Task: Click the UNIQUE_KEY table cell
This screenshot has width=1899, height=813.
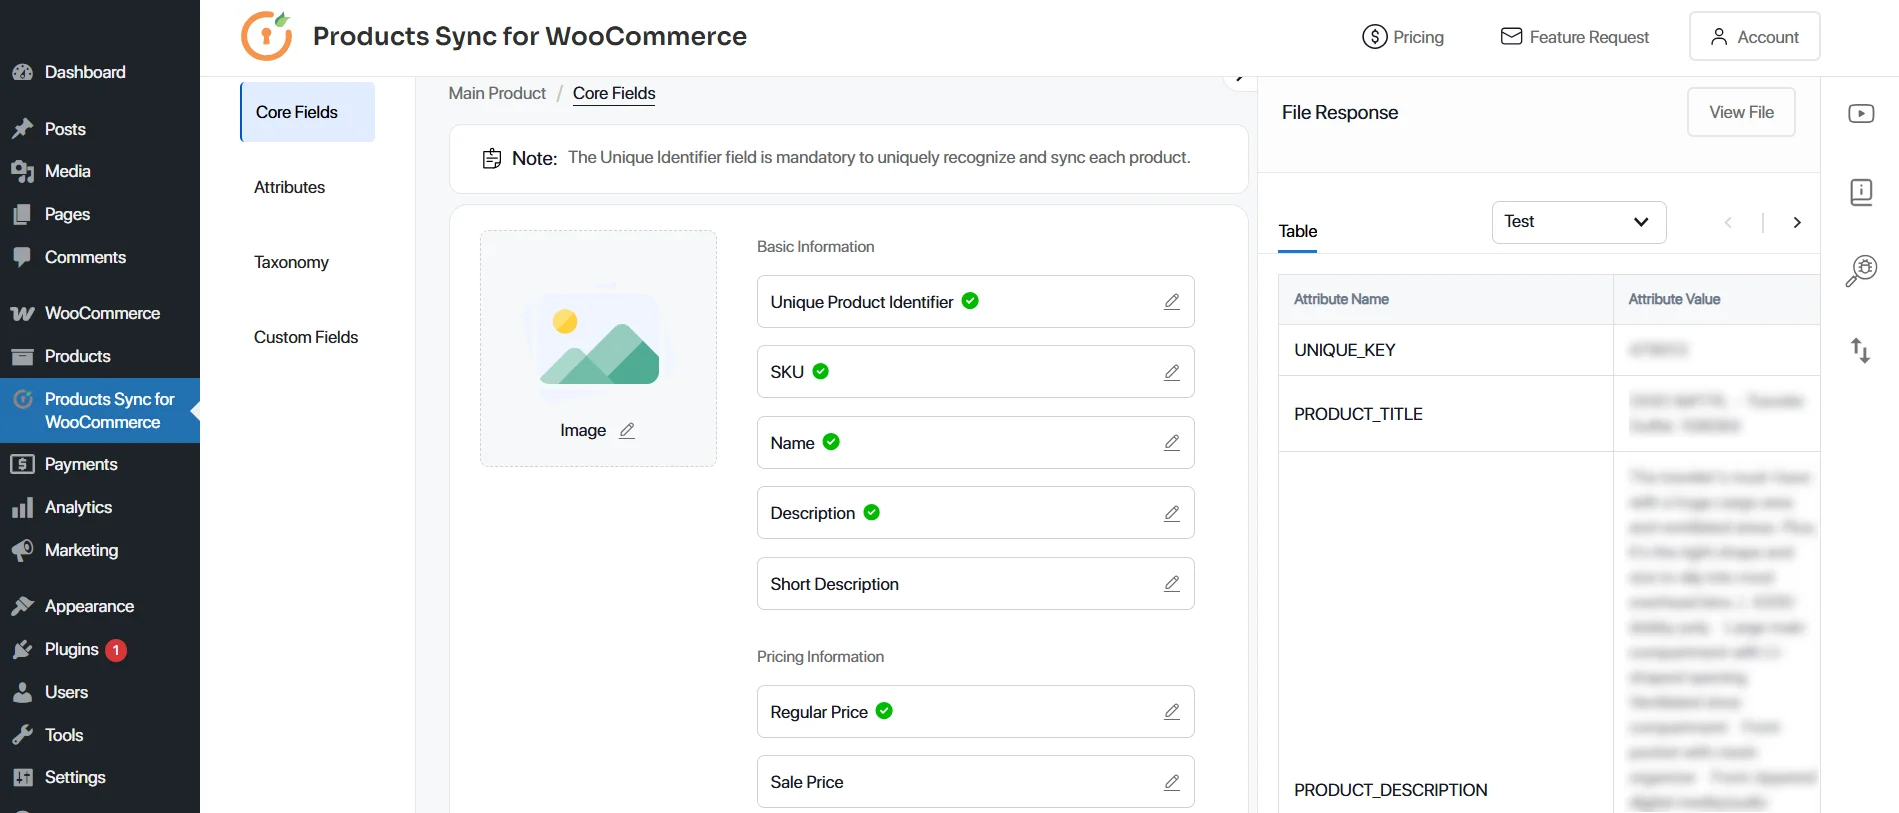Action: point(1446,350)
